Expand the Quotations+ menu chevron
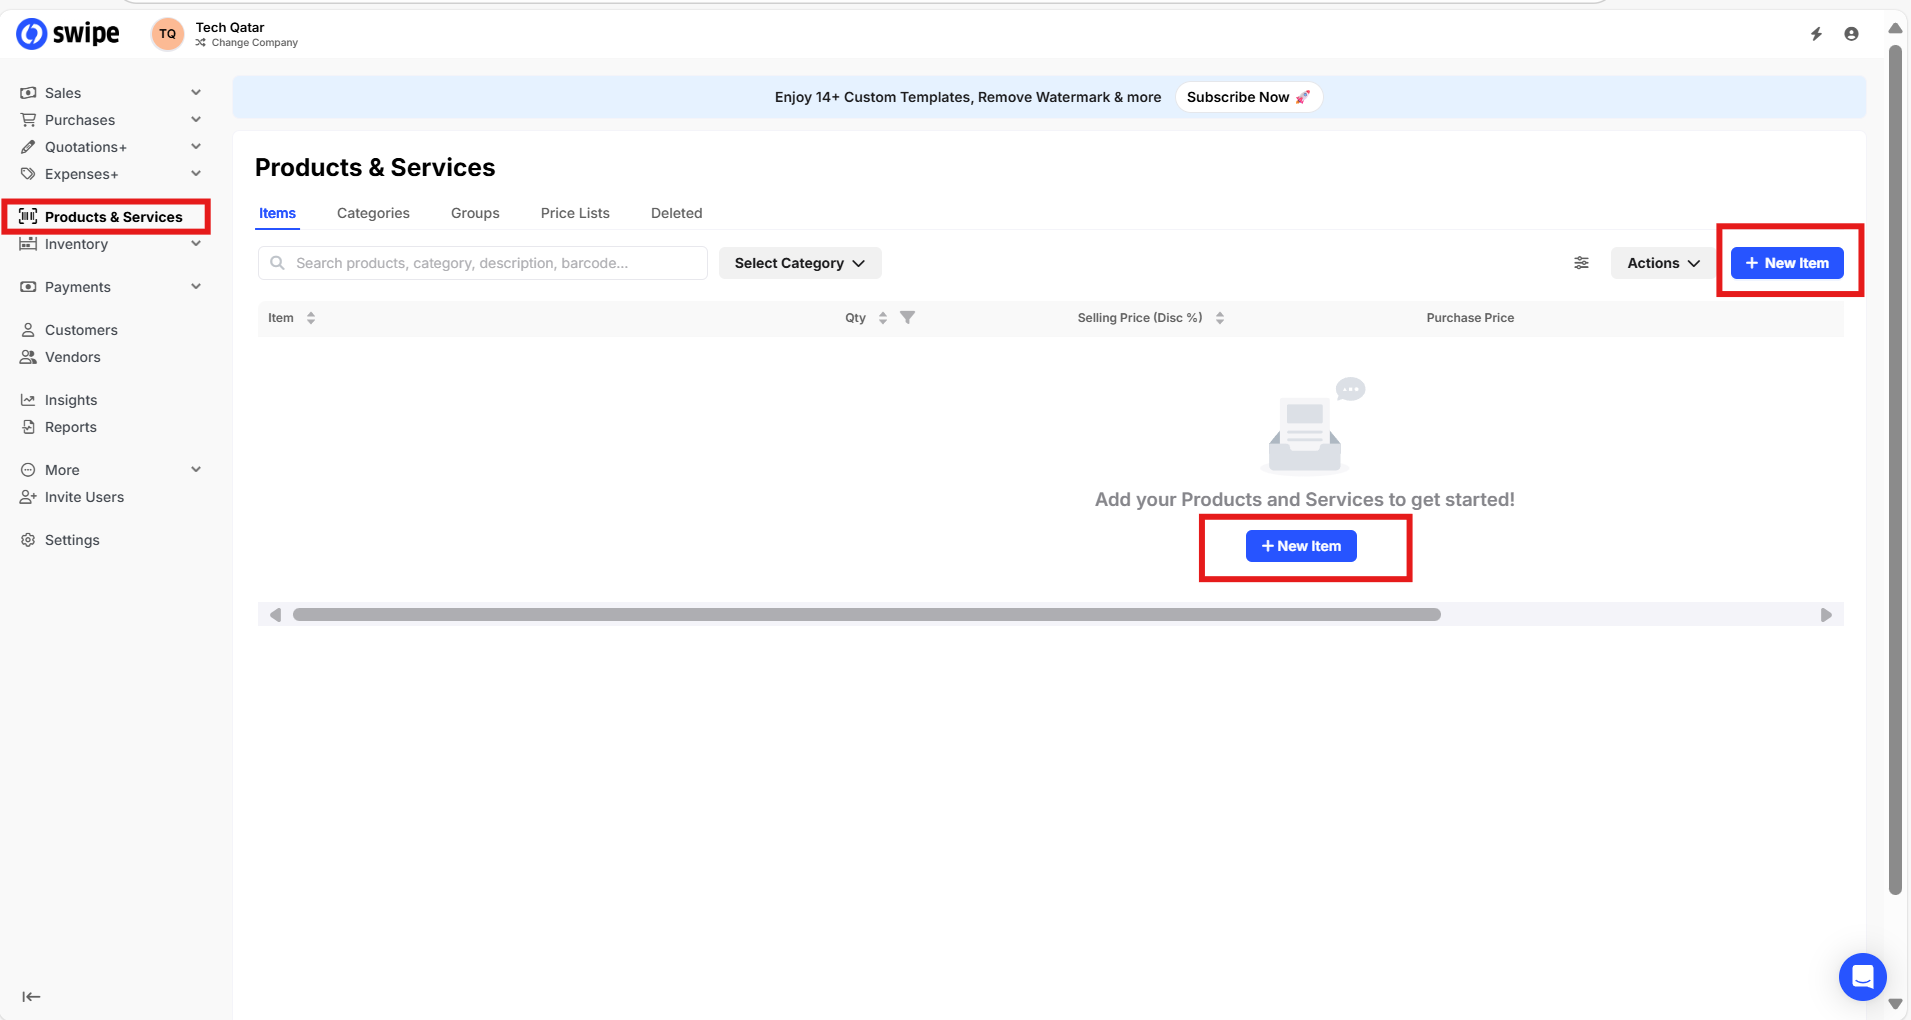This screenshot has width=1911, height=1020. pyautogui.click(x=196, y=147)
